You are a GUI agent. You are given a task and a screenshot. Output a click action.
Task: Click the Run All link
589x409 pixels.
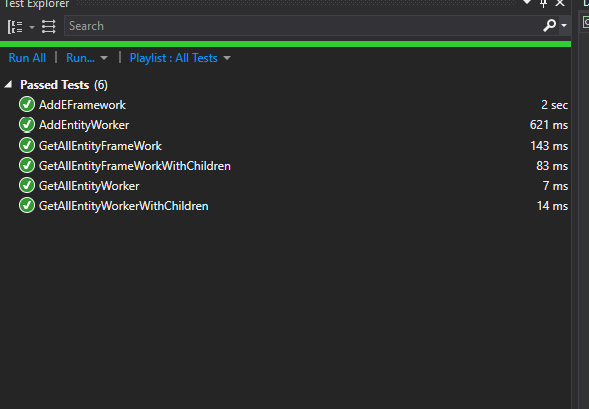click(27, 58)
